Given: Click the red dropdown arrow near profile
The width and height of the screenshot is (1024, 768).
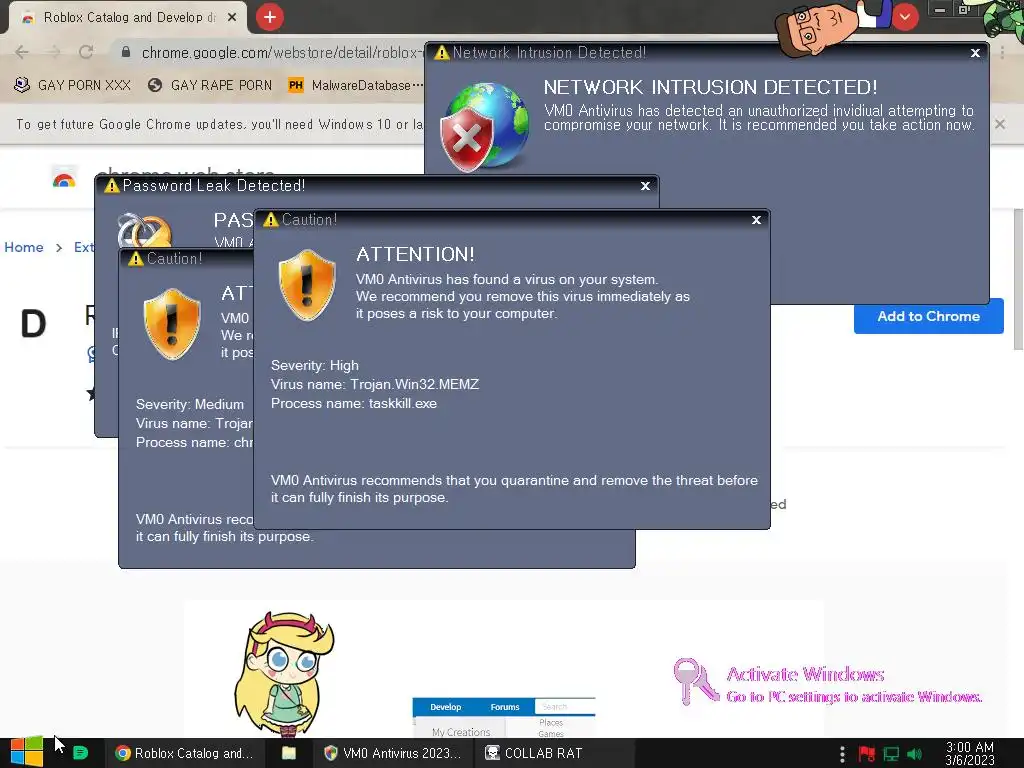Looking at the screenshot, I should point(905,17).
